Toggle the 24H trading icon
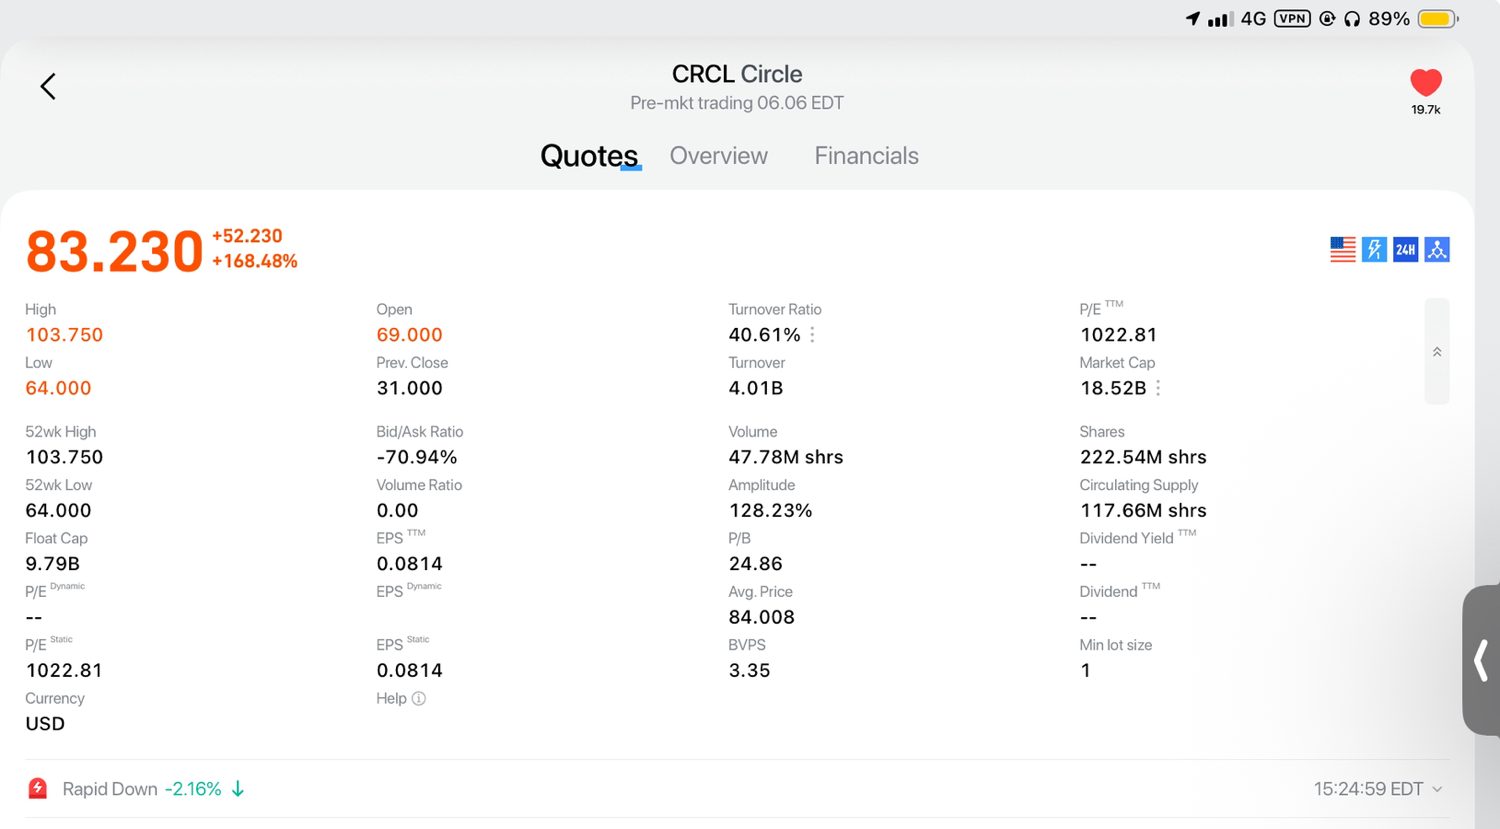 (1406, 250)
